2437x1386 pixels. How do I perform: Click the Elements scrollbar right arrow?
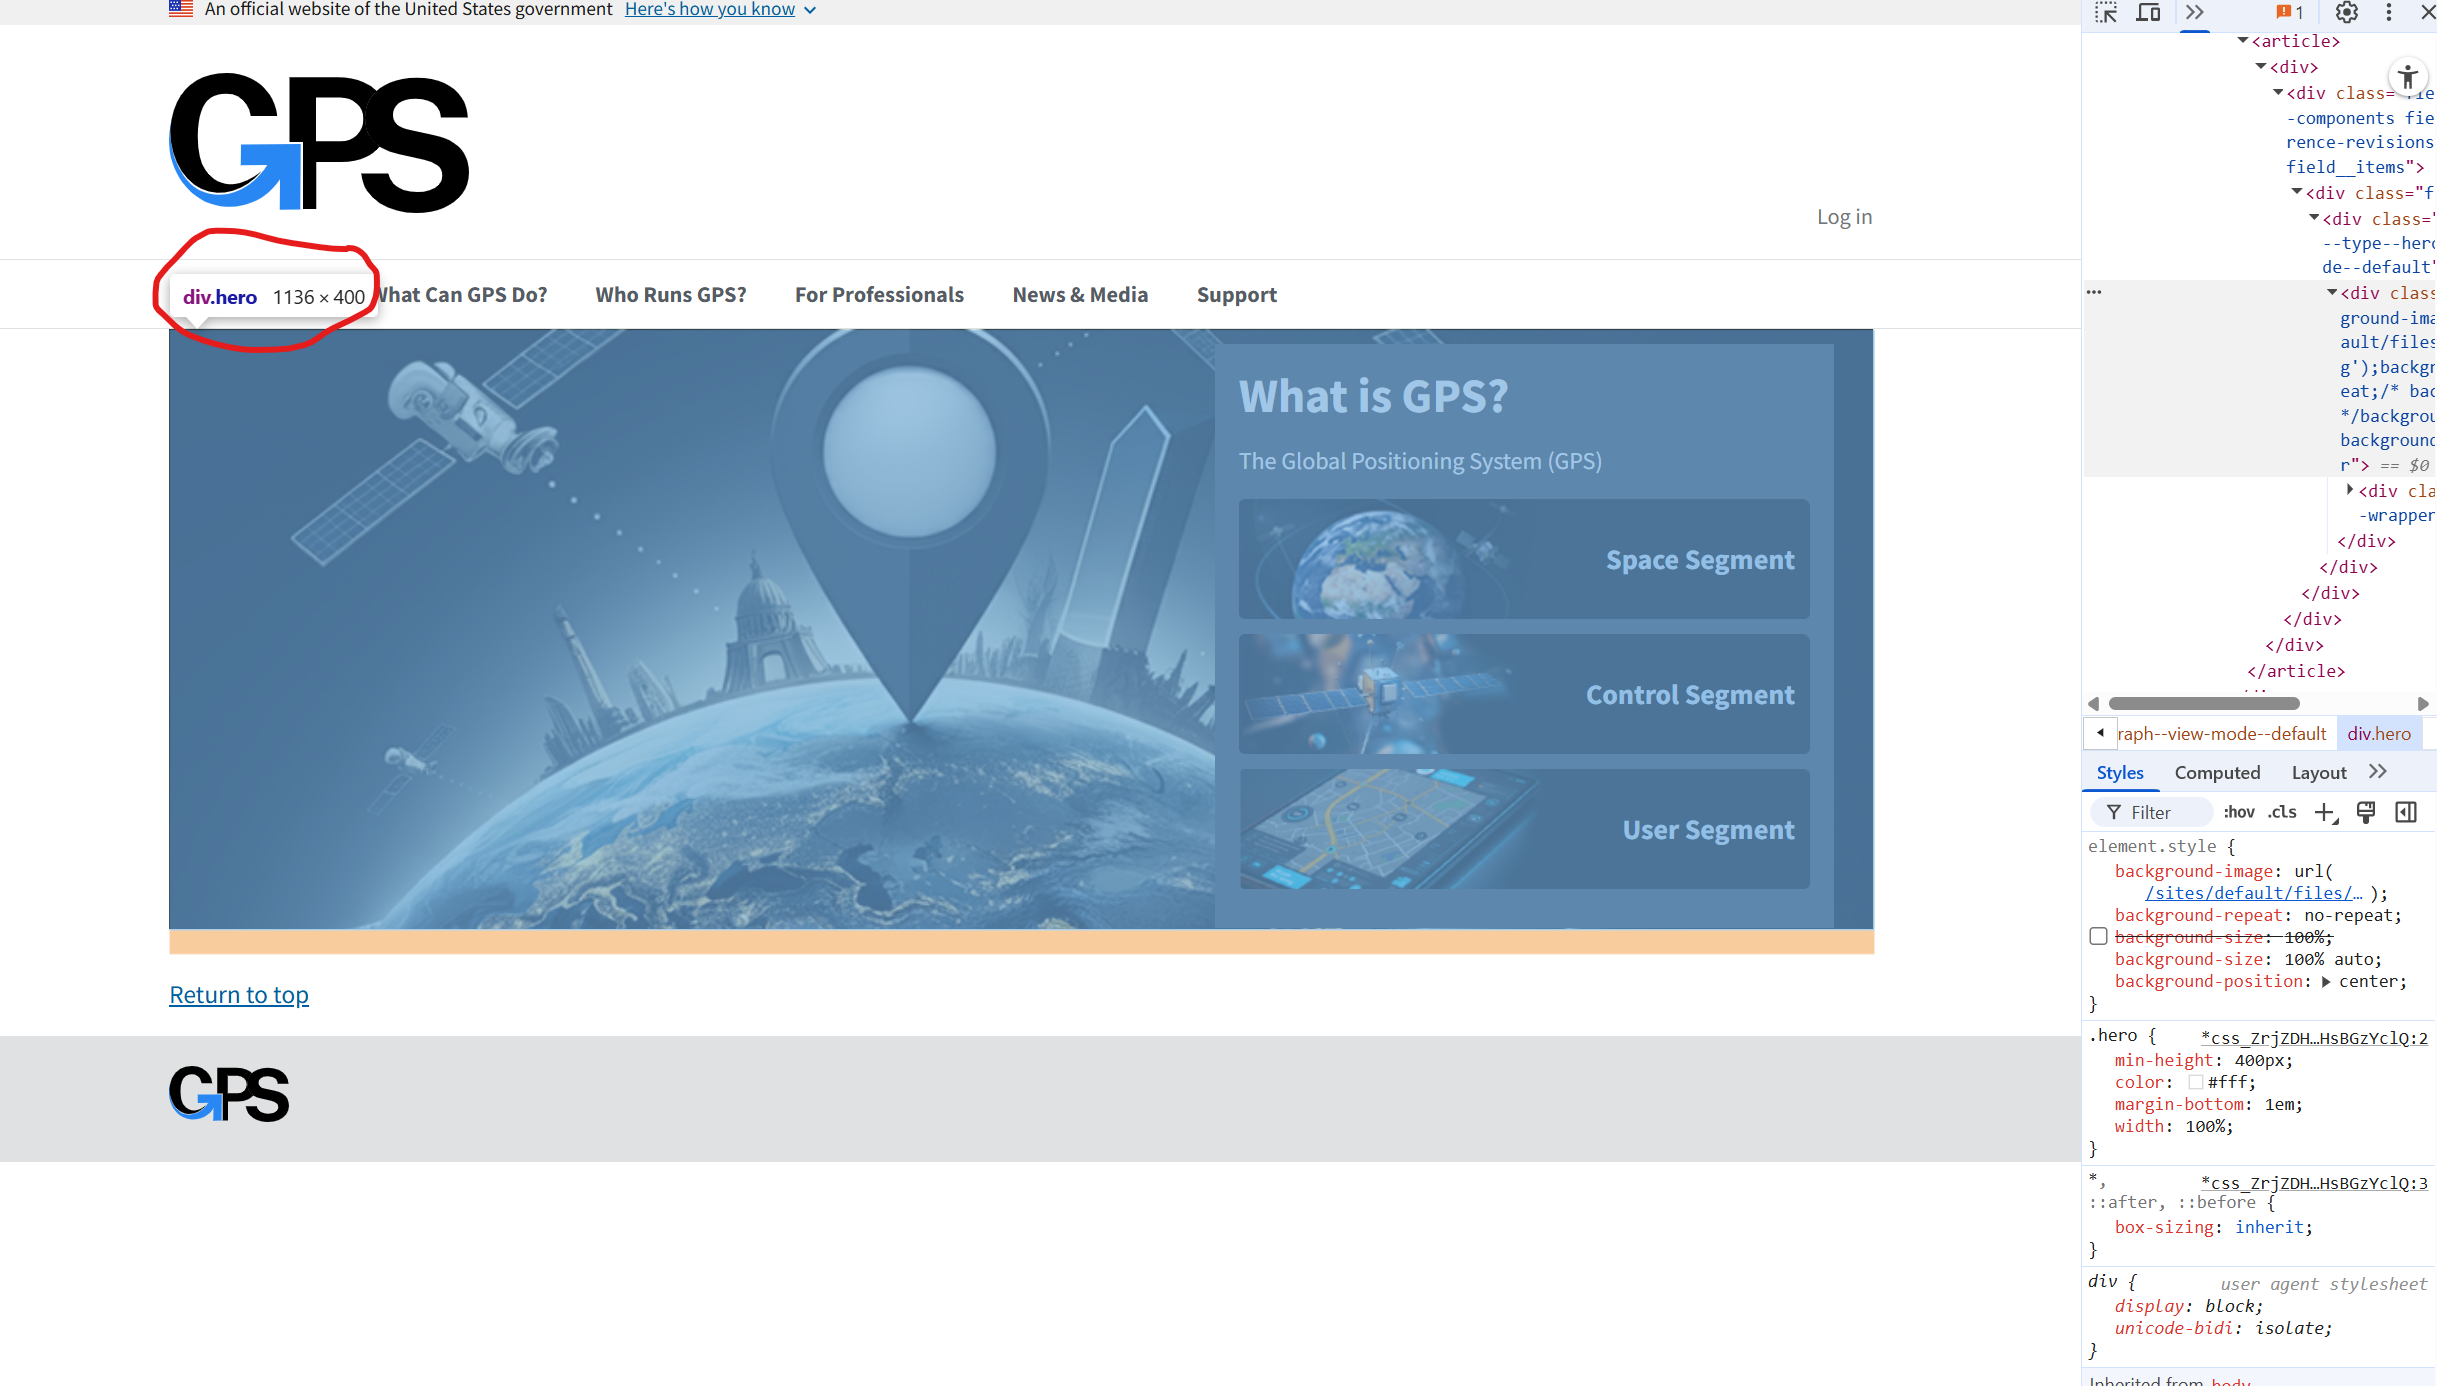coord(2423,704)
